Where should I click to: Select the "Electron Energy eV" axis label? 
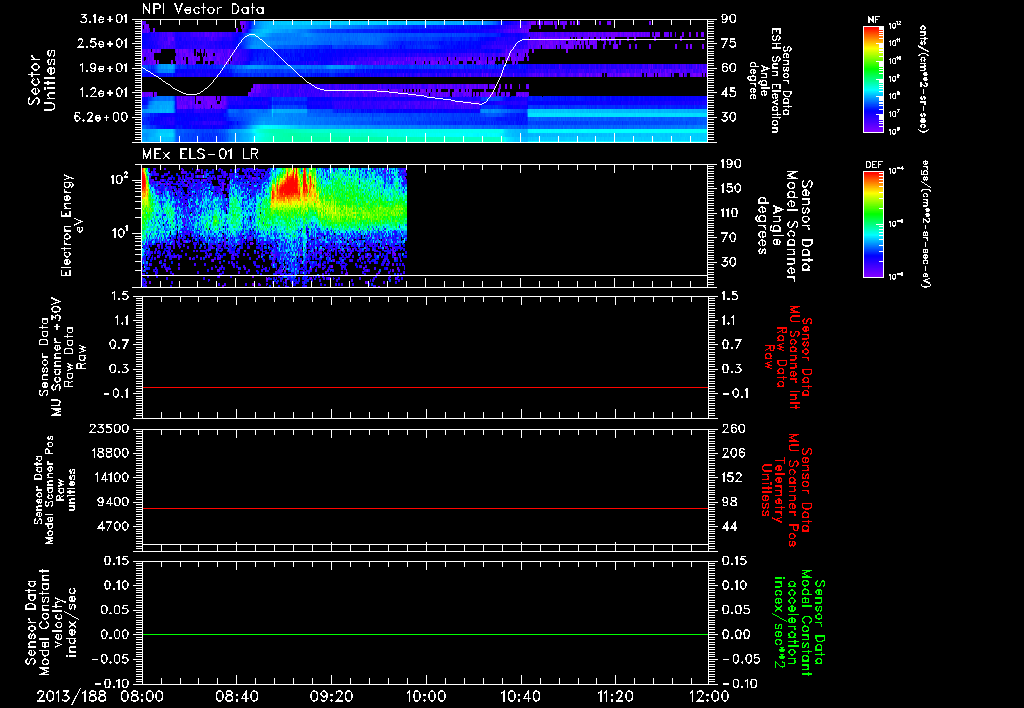click(x=74, y=225)
